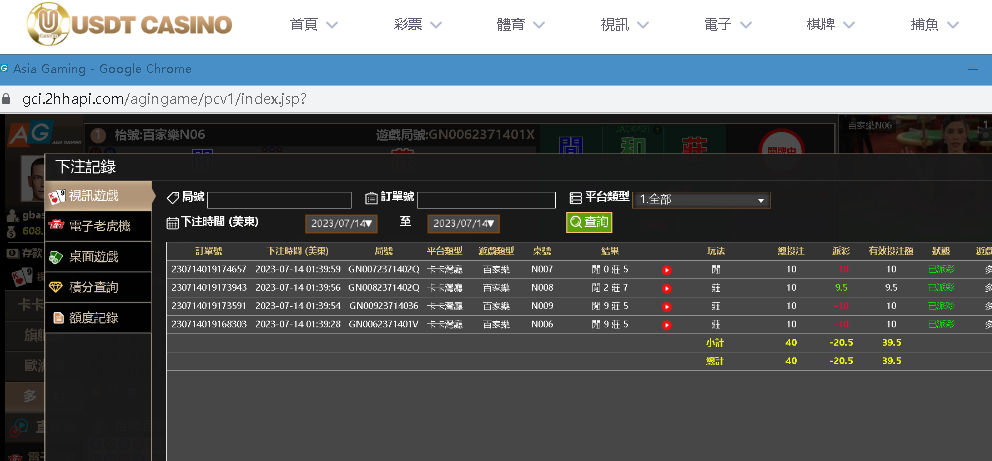Play video replay for table N006 bet
992x461 pixels.
666,325
